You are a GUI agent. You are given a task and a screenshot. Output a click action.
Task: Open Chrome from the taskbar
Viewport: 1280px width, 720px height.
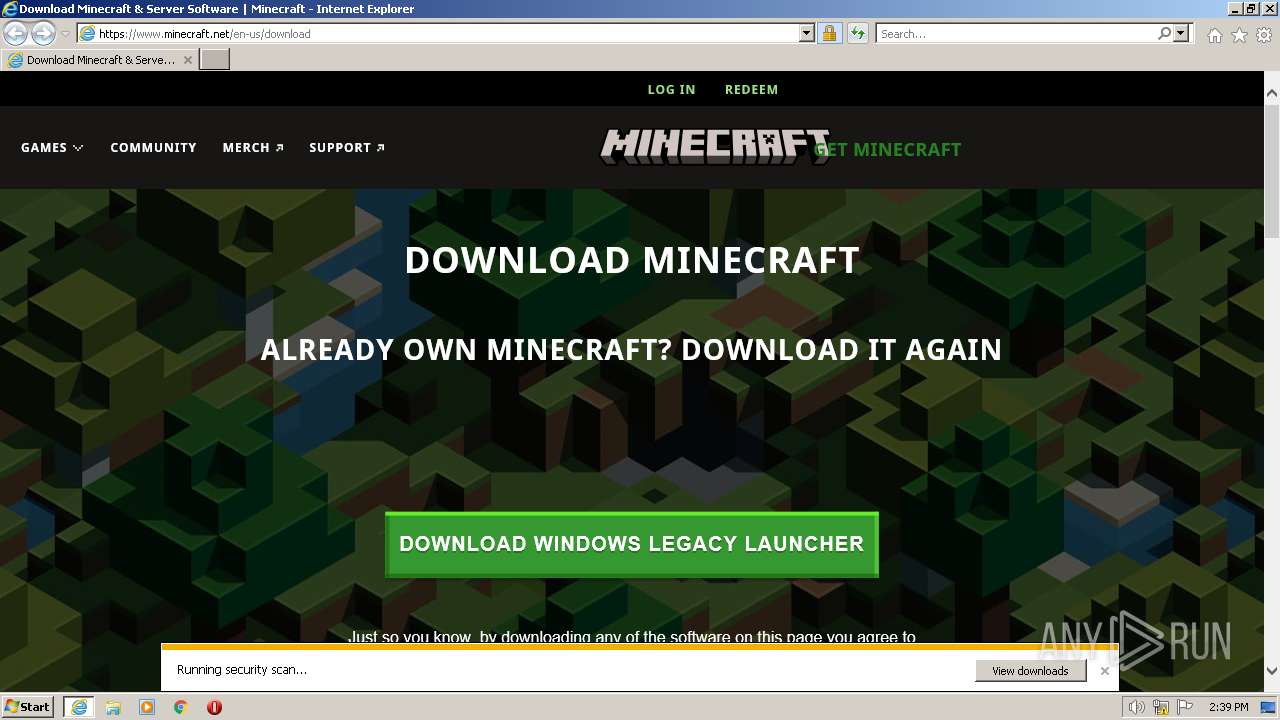coord(181,707)
